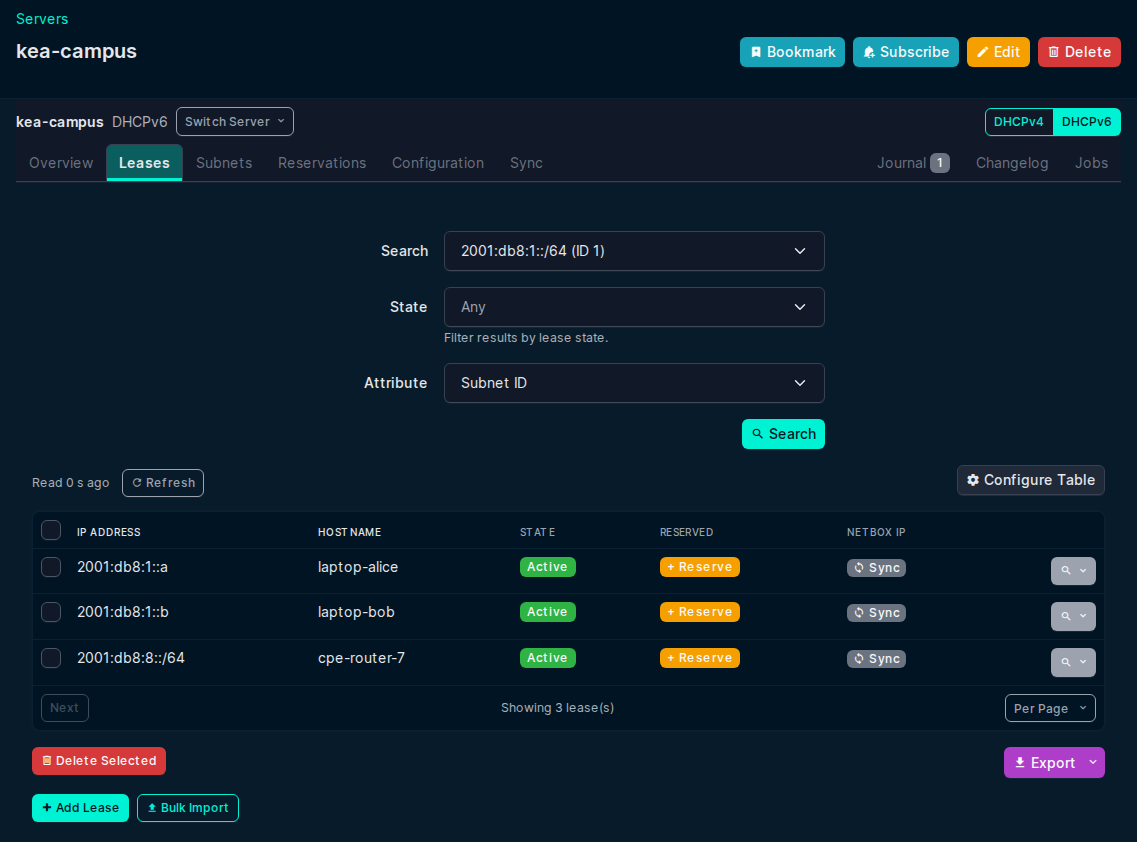Reserve the laptop-bob lease
The height and width of the screenshot is (842, 1137).
click(700, 612)
